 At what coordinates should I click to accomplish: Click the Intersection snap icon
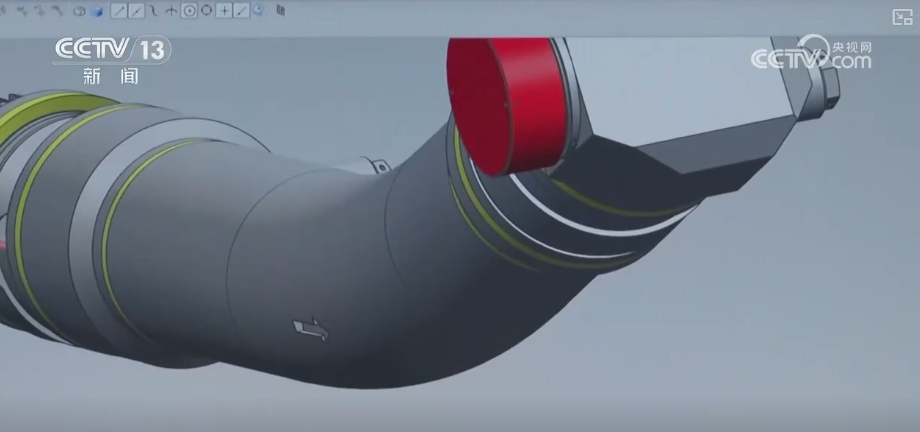coord(172,11)
